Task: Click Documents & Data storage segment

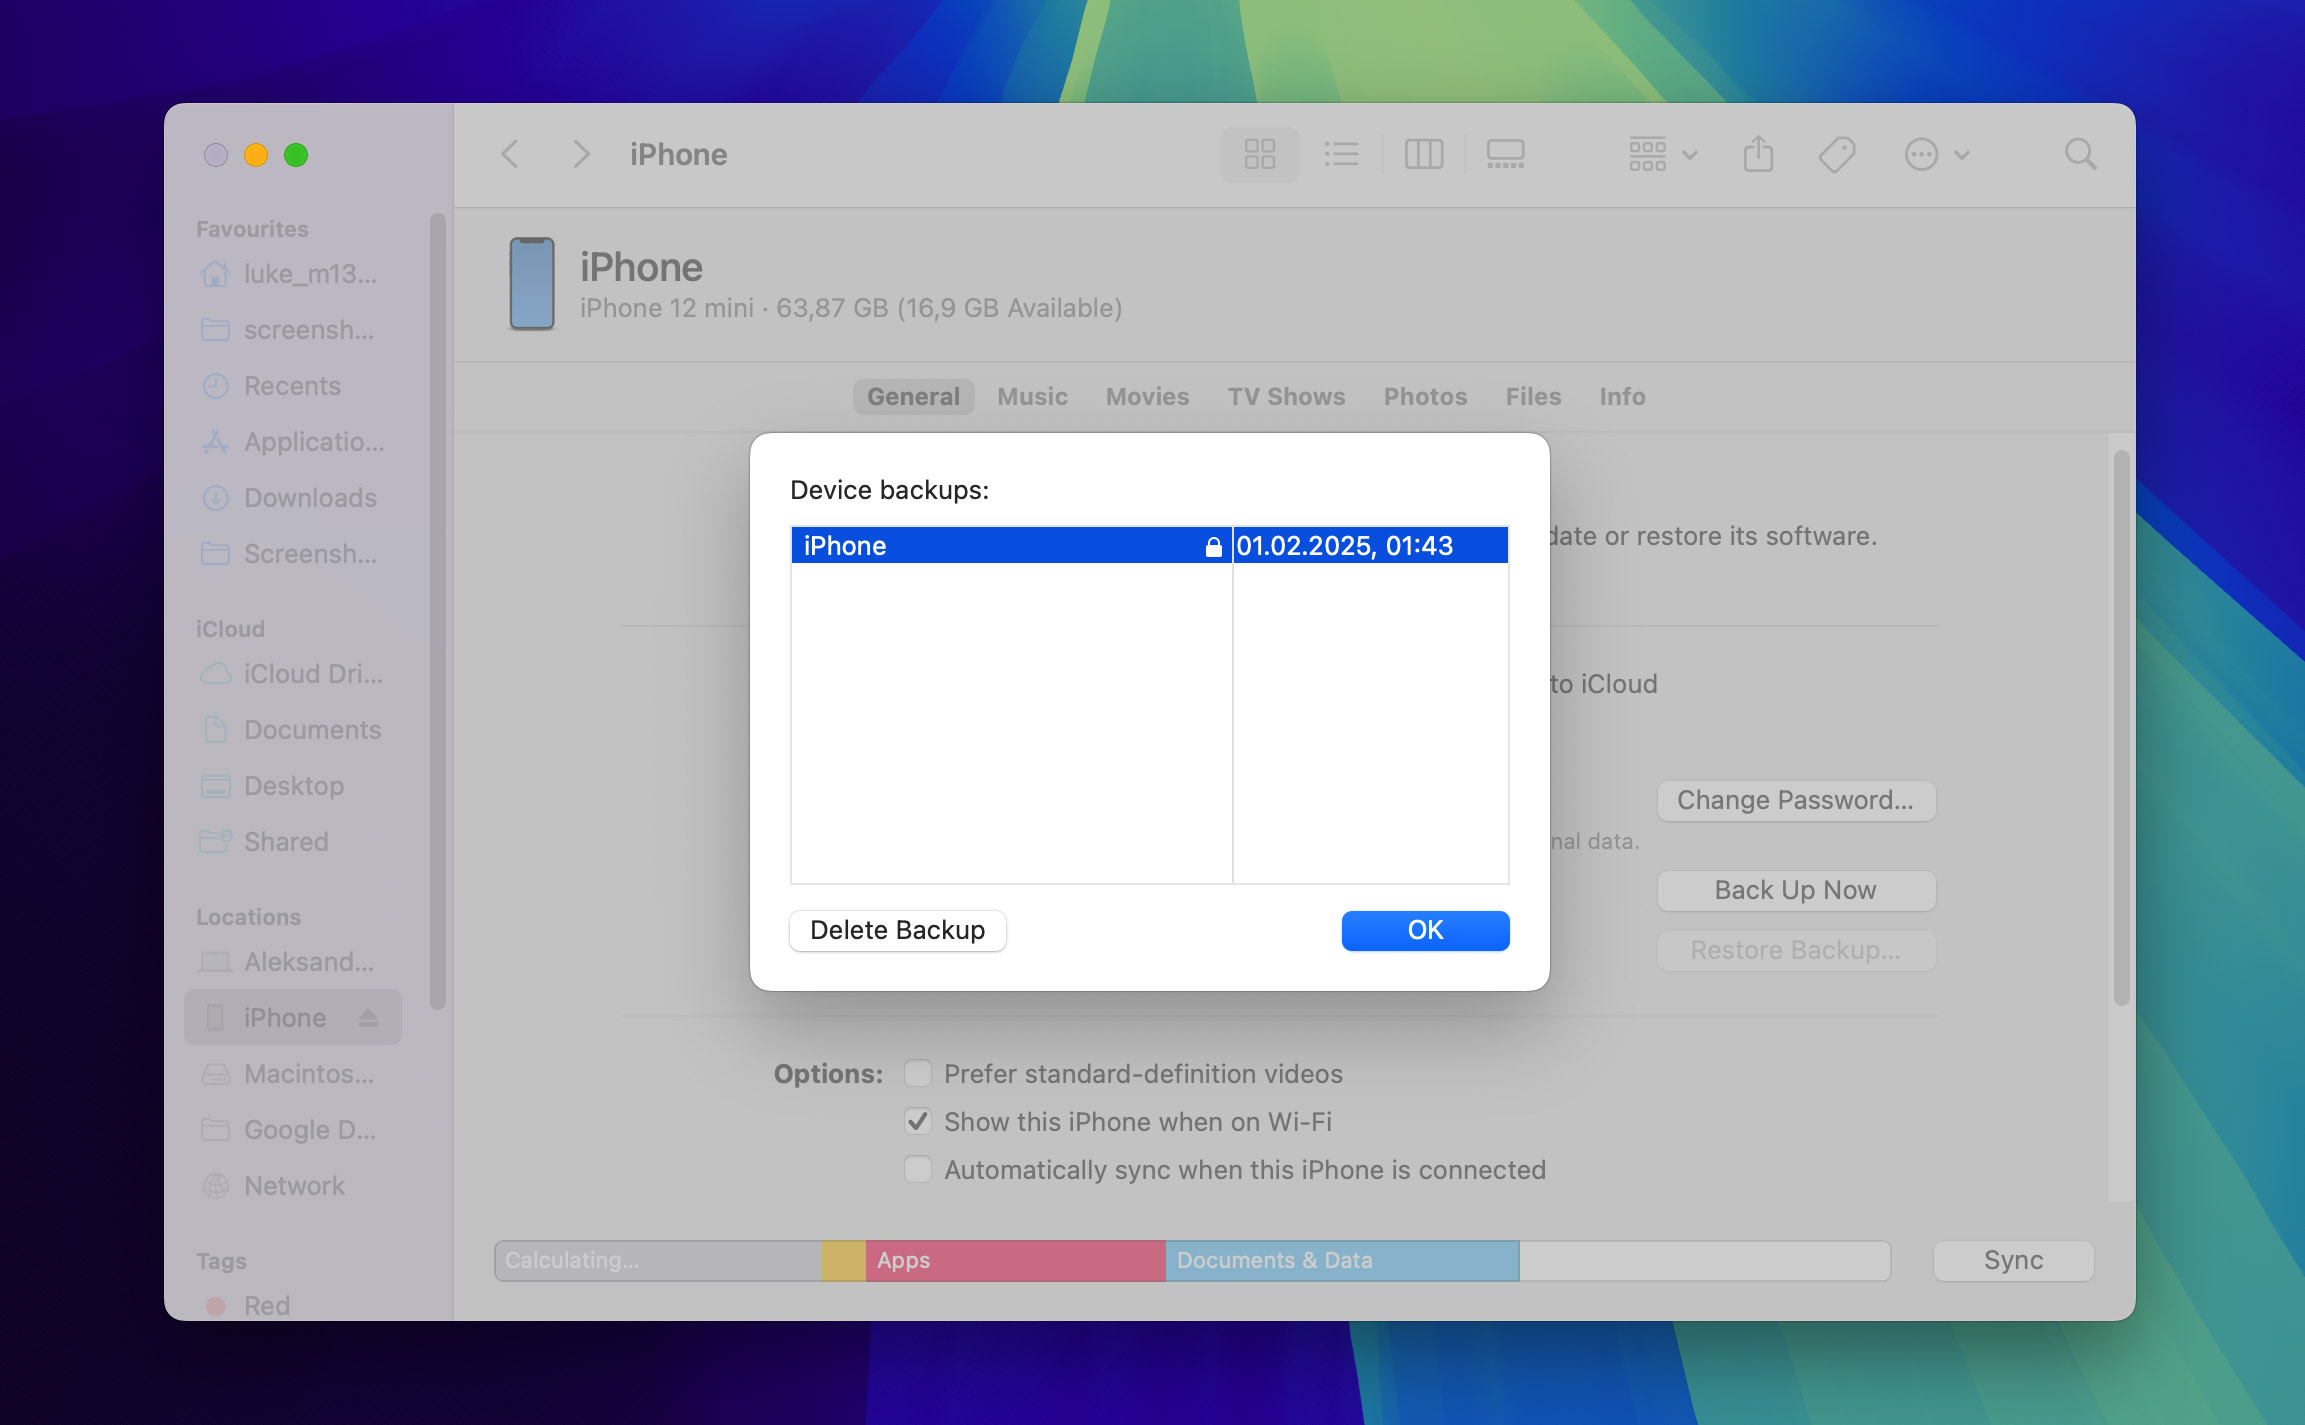Action: [x=1342, y=1261]
